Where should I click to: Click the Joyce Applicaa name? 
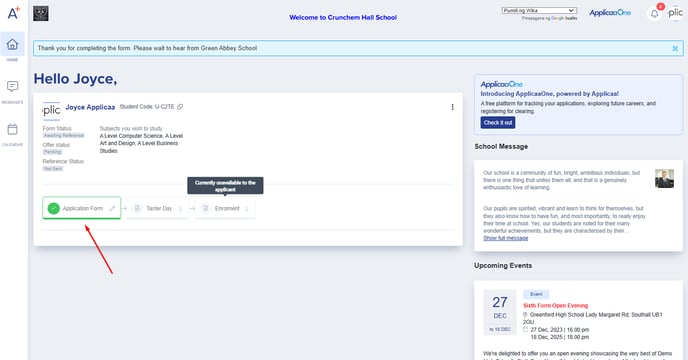click(x=90, y=107)
